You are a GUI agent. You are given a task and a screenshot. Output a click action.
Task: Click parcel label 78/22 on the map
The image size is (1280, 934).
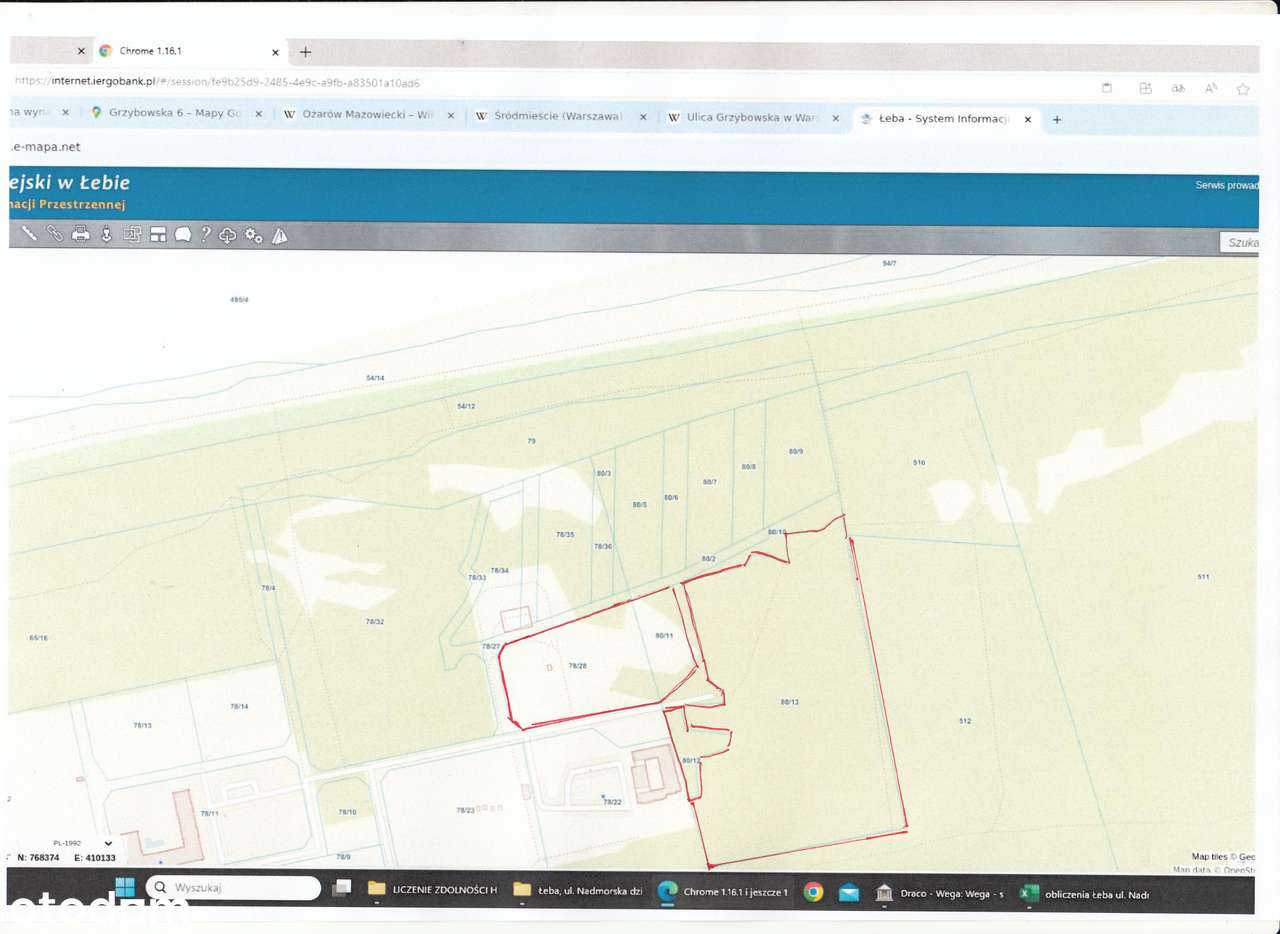pyautogui.click(x=612, y=802)
